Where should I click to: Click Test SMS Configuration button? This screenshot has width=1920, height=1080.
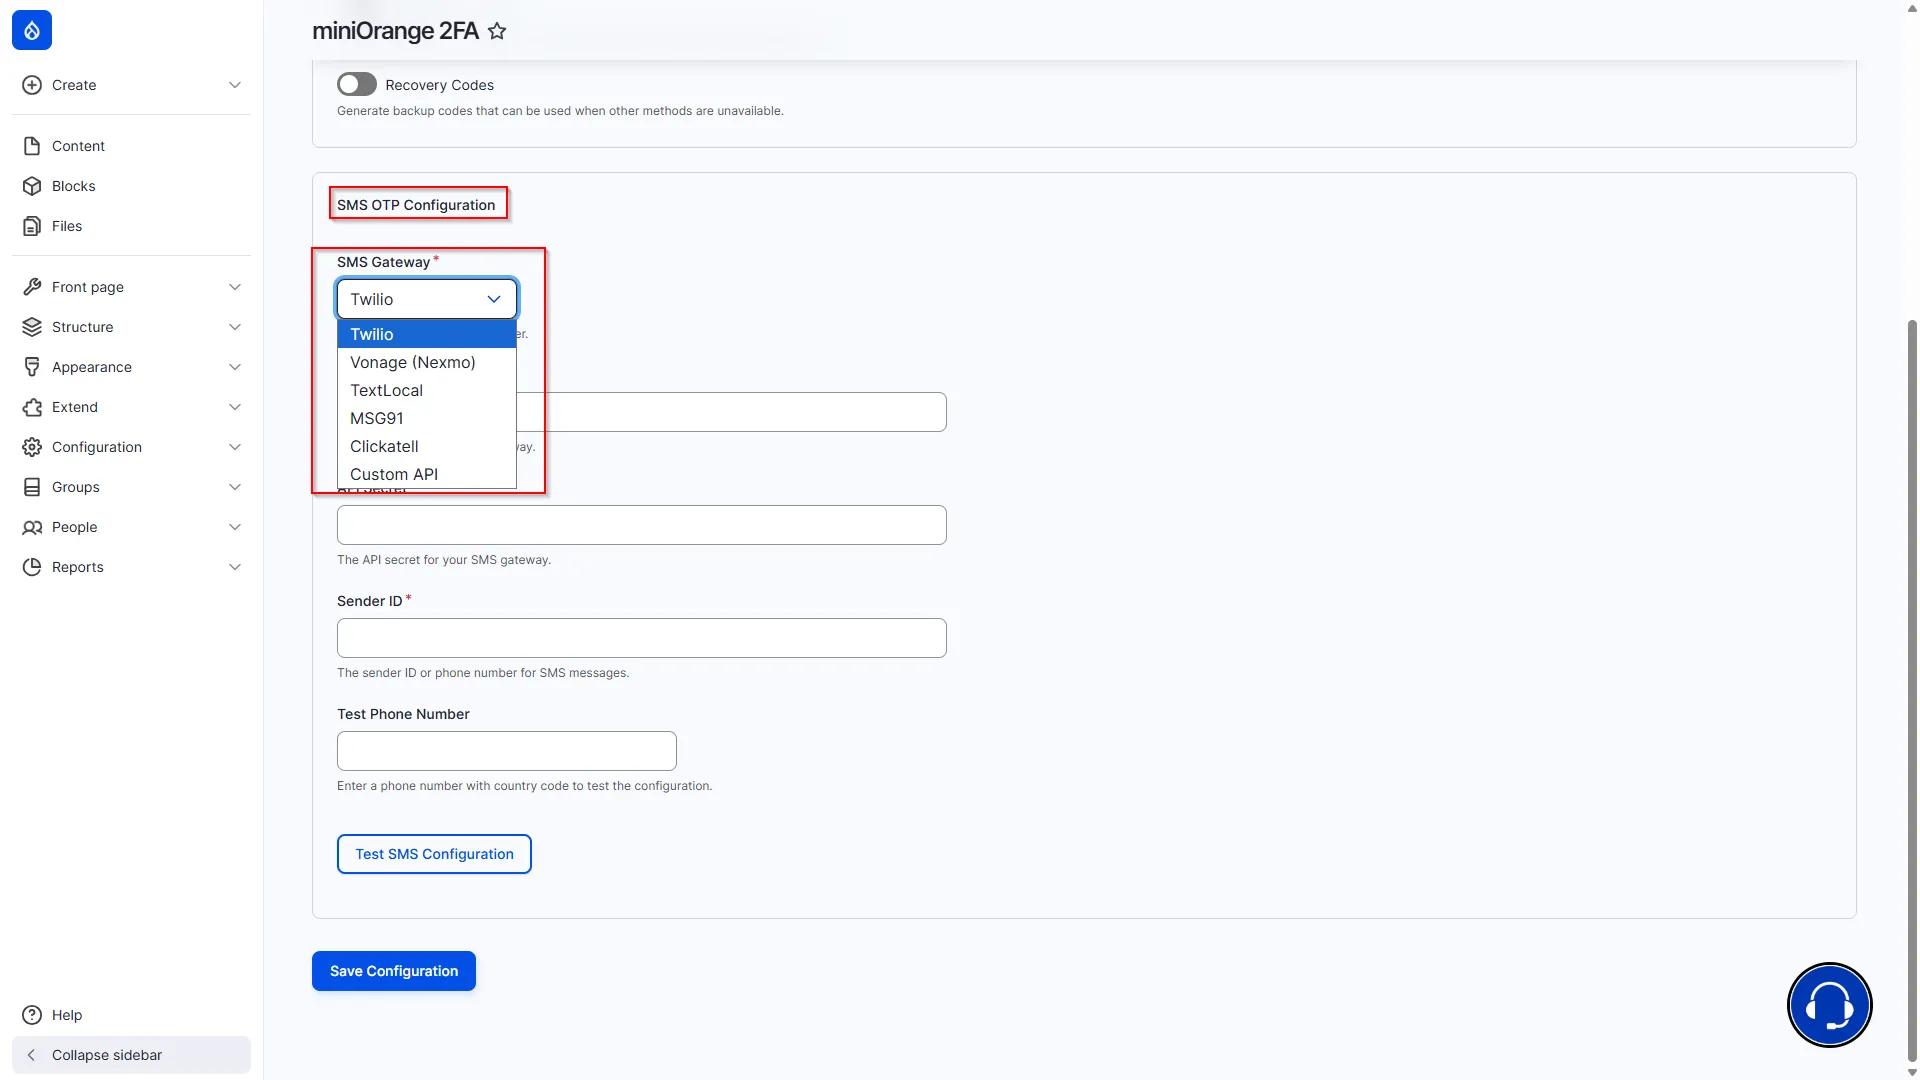point(434,854)
